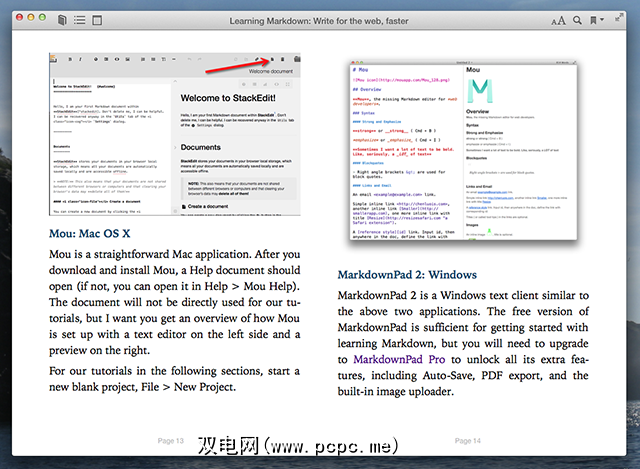640x469 pixels.
Task: Expand the bookmark dropdown arrow
Action: (x=602, y=19)
